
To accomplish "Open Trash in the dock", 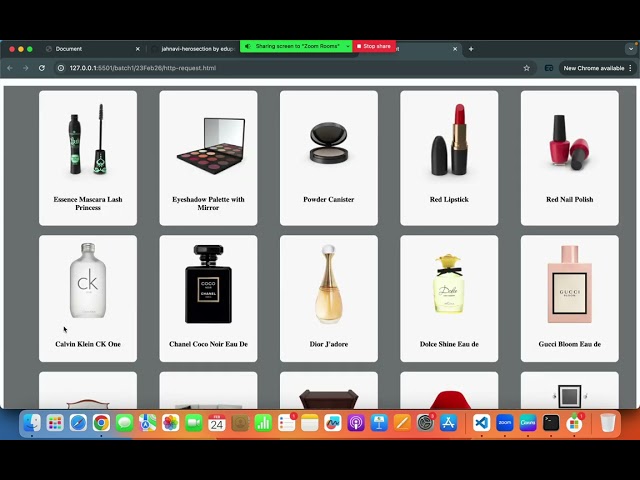I will tap(608, 423).
